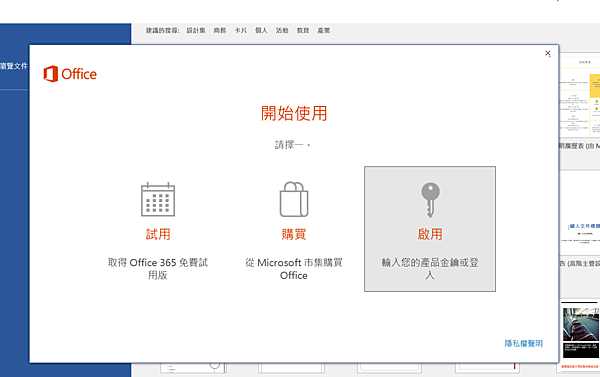Click the 教育 suggested search in Word
600x377 pixels.
(x=303, y=30)
